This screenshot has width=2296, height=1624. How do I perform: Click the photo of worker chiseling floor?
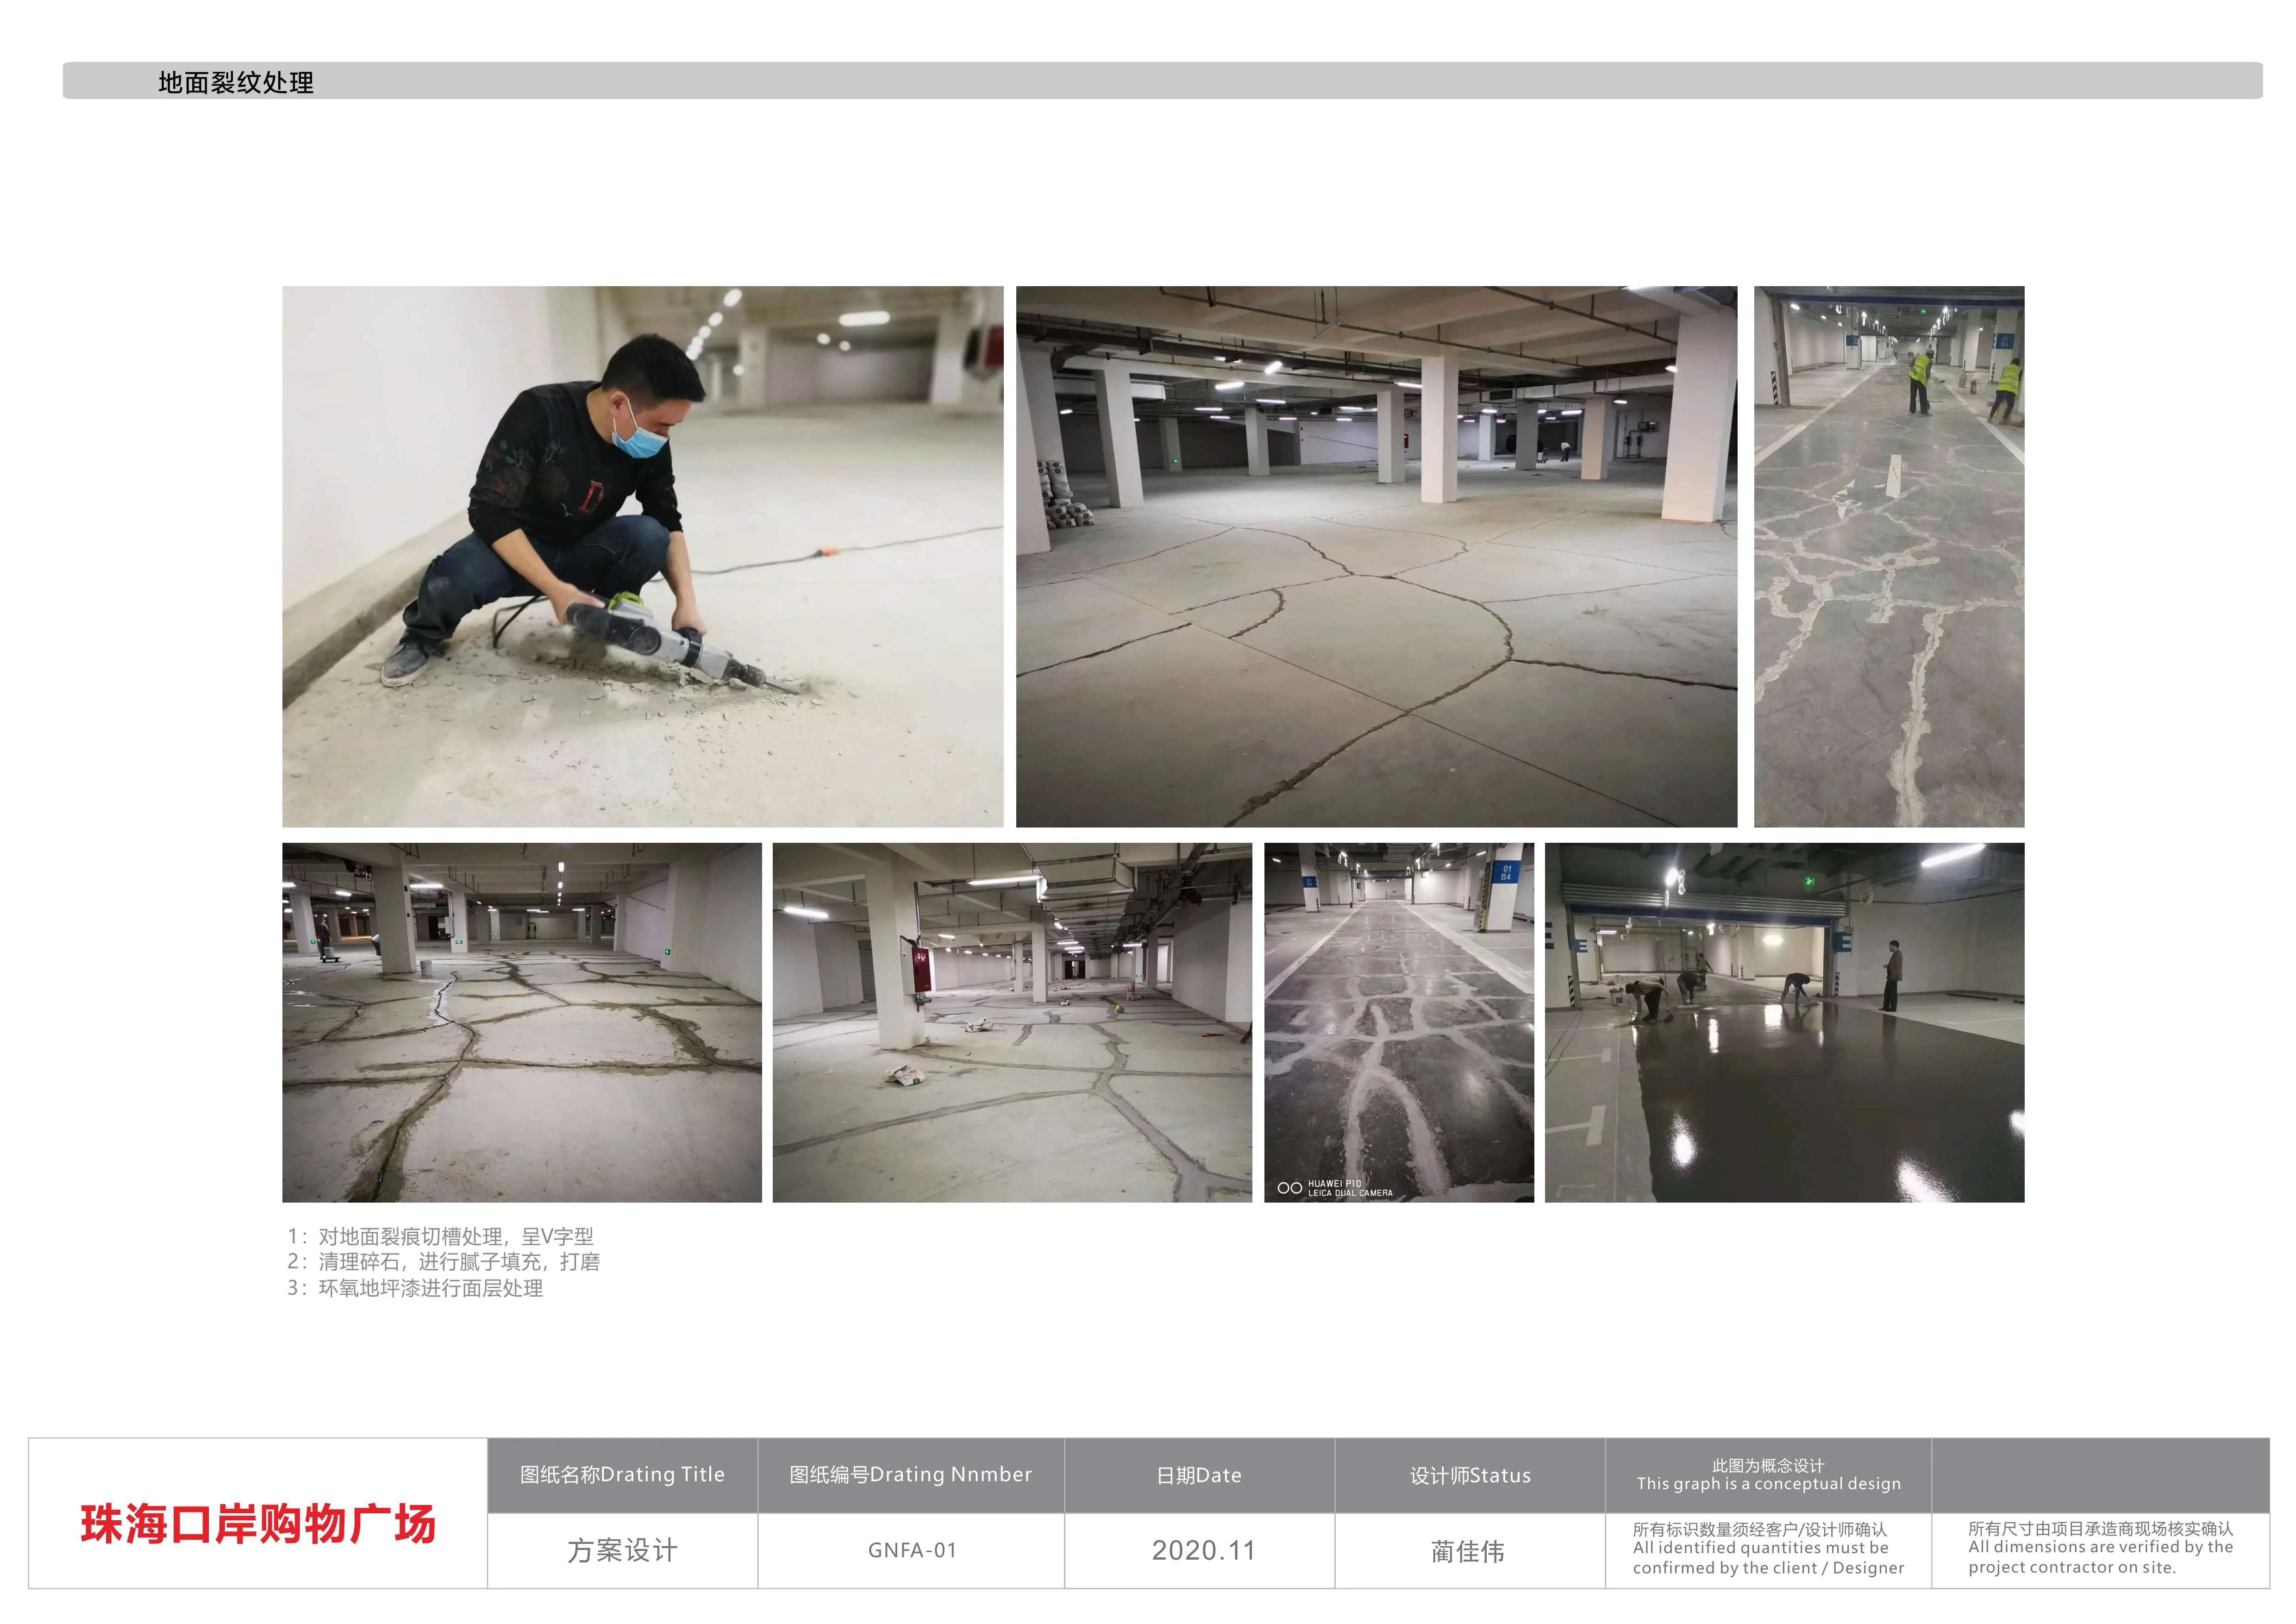642,556
